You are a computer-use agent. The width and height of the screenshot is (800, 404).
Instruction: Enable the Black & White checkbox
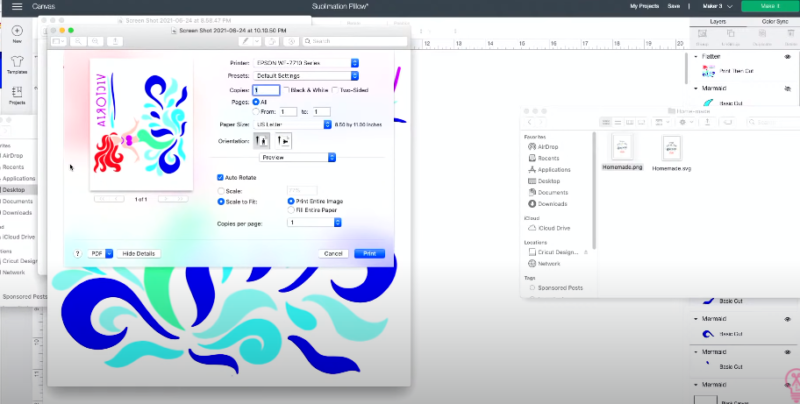click(x=289, y=90)
